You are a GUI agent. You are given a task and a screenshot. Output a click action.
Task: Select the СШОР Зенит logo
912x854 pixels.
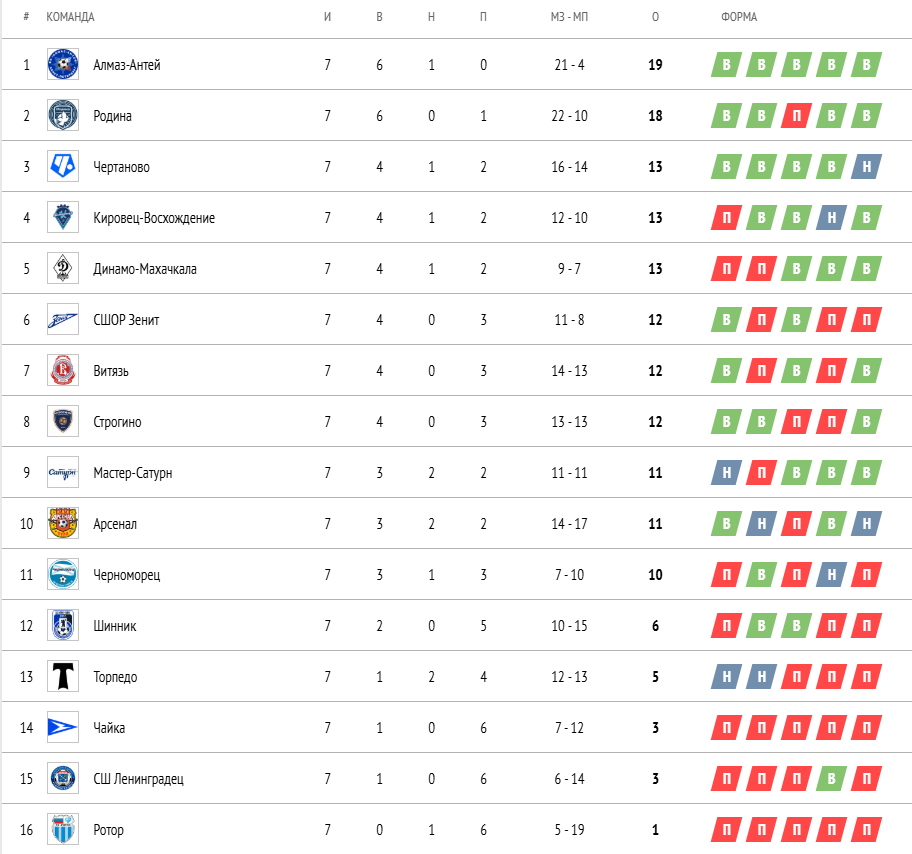63,319
